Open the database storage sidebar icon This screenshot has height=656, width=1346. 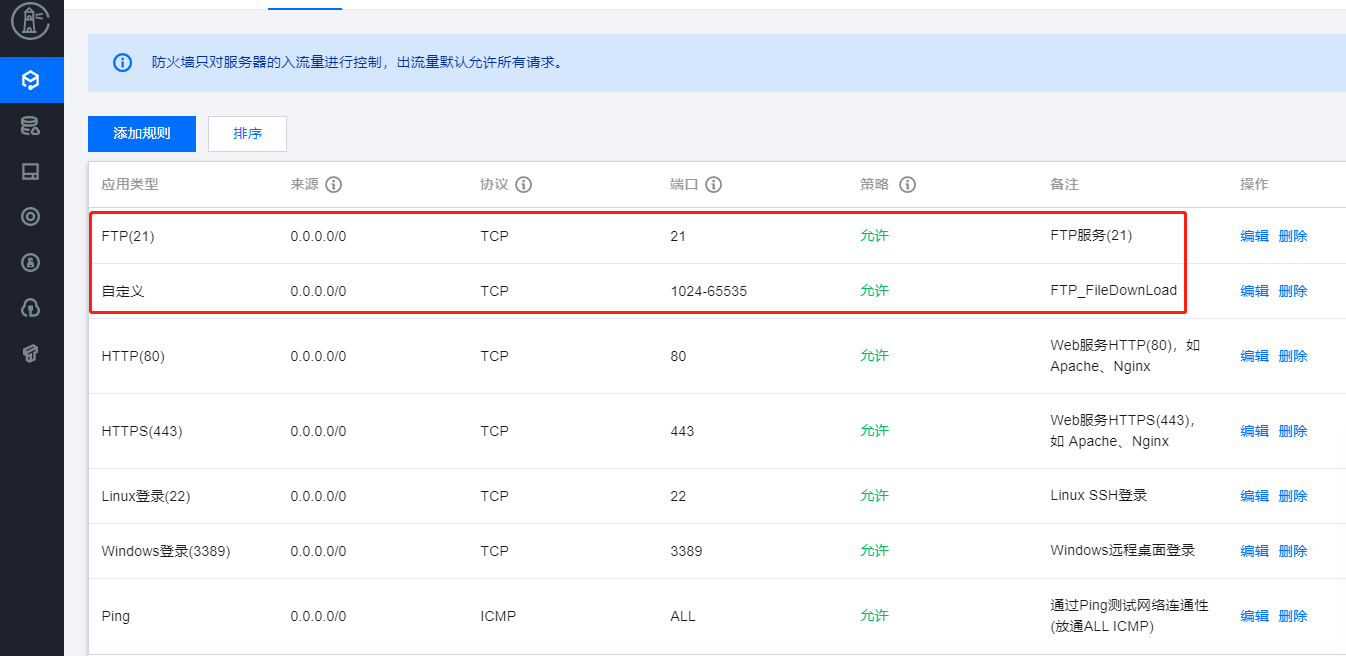(x=31, y=126)
